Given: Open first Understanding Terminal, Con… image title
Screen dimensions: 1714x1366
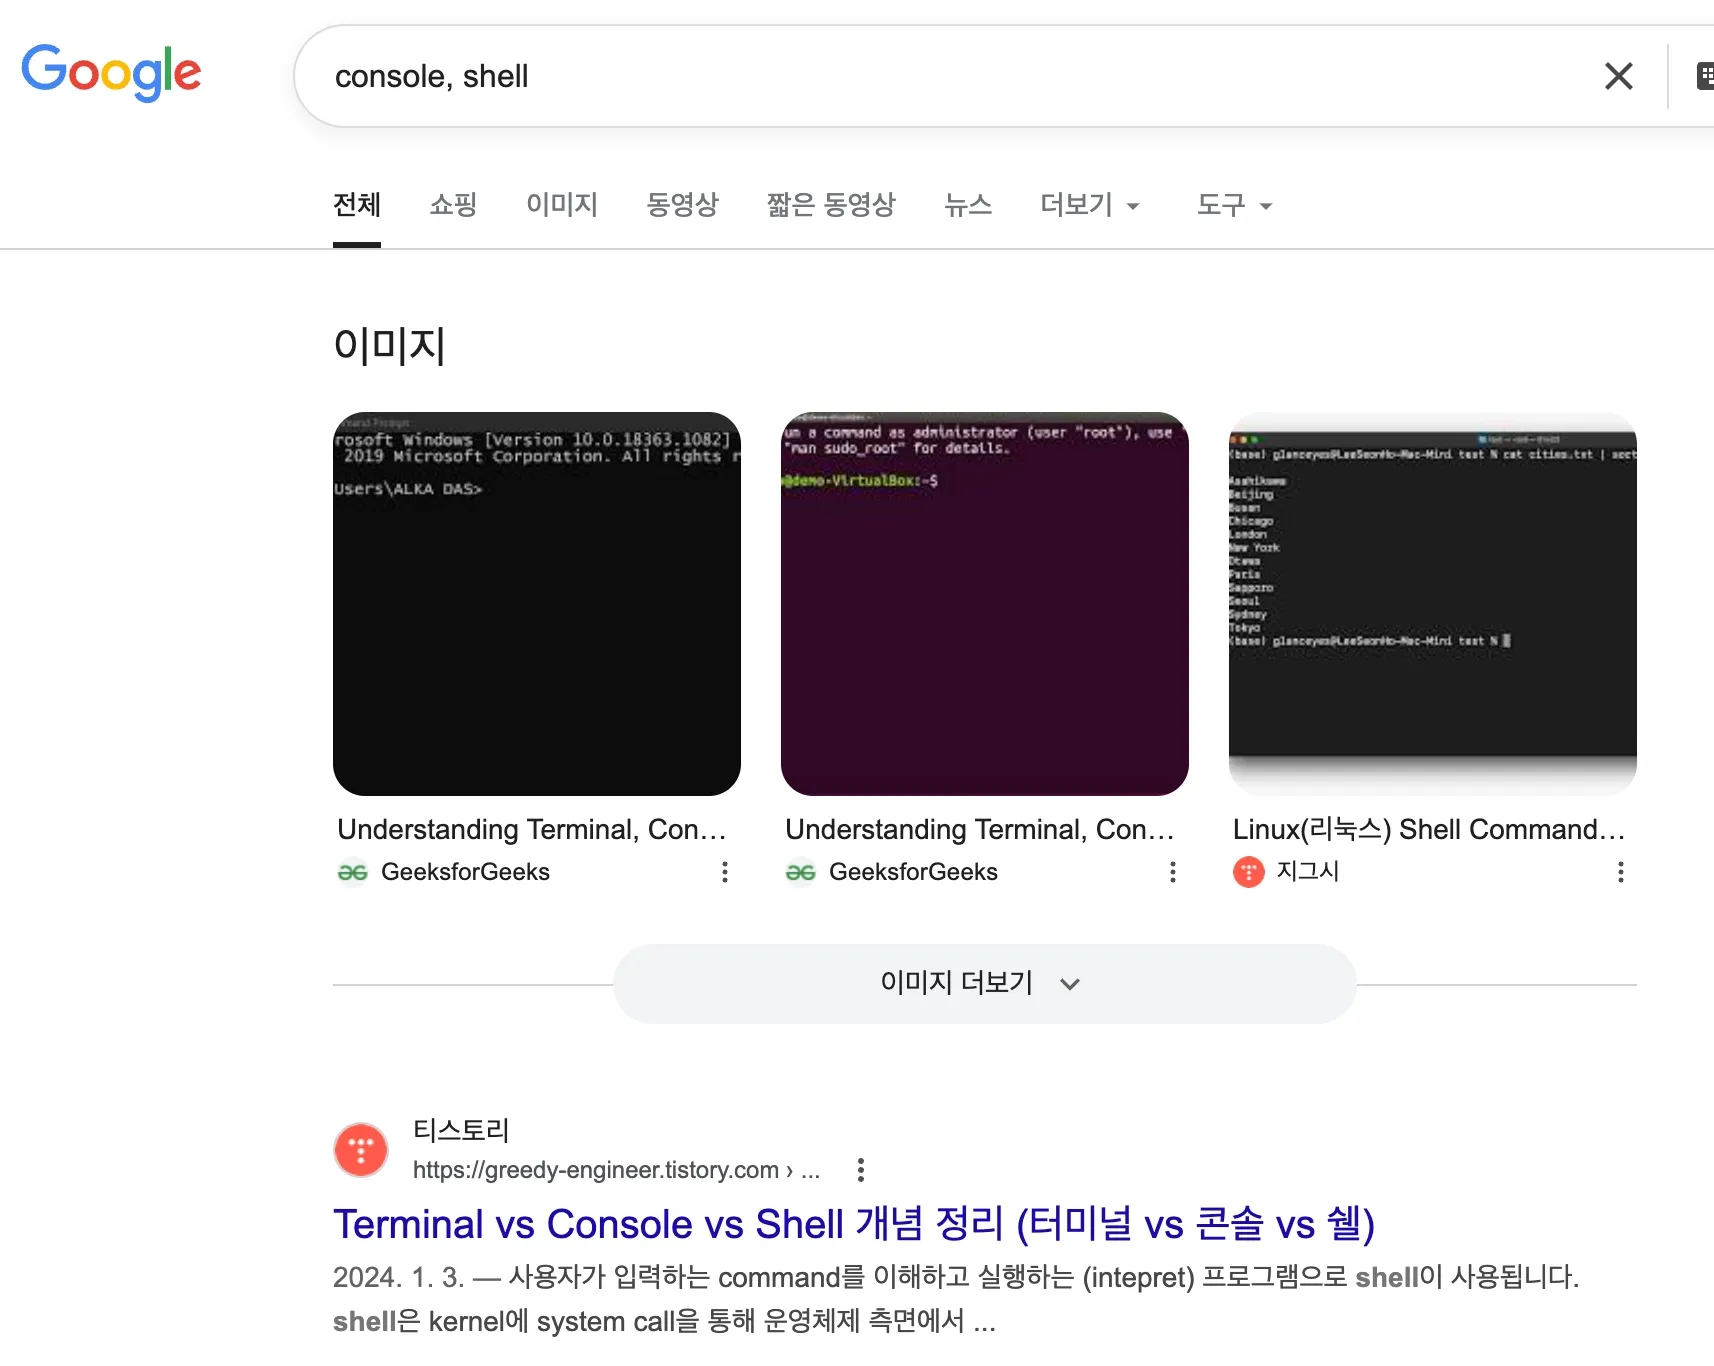Looking at the screenshot, I should coord(531,829).
